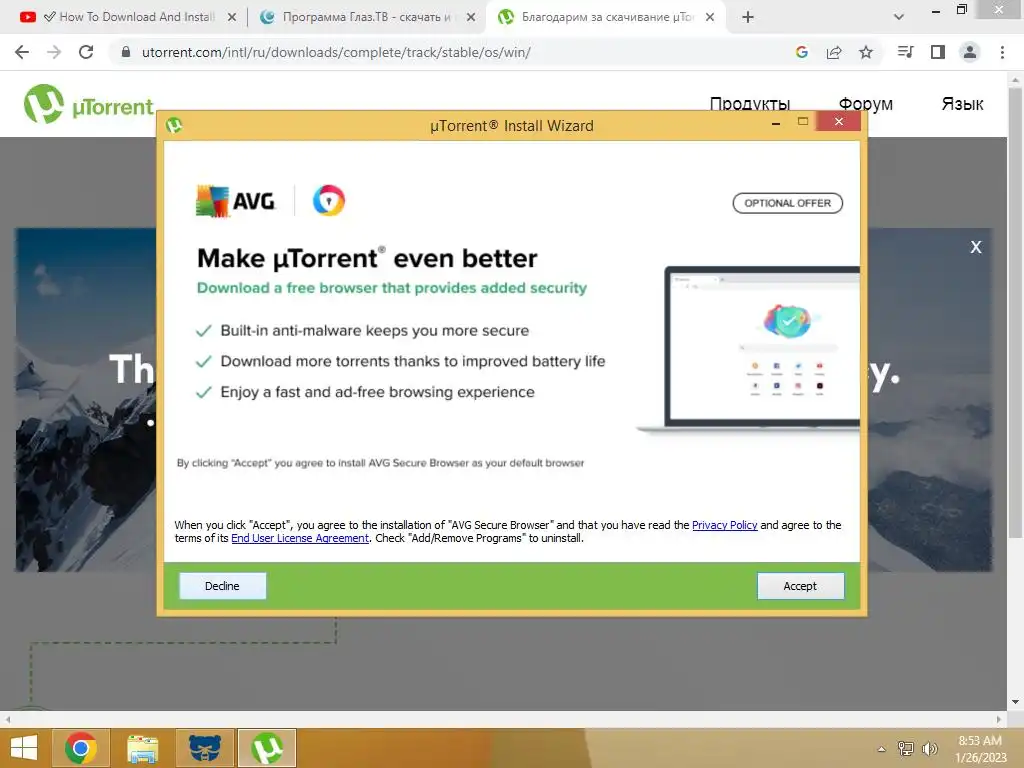1024x768 pixels.
Task: Switch to the Программа Глаз.ТВ tab
Action: (366, 17)
